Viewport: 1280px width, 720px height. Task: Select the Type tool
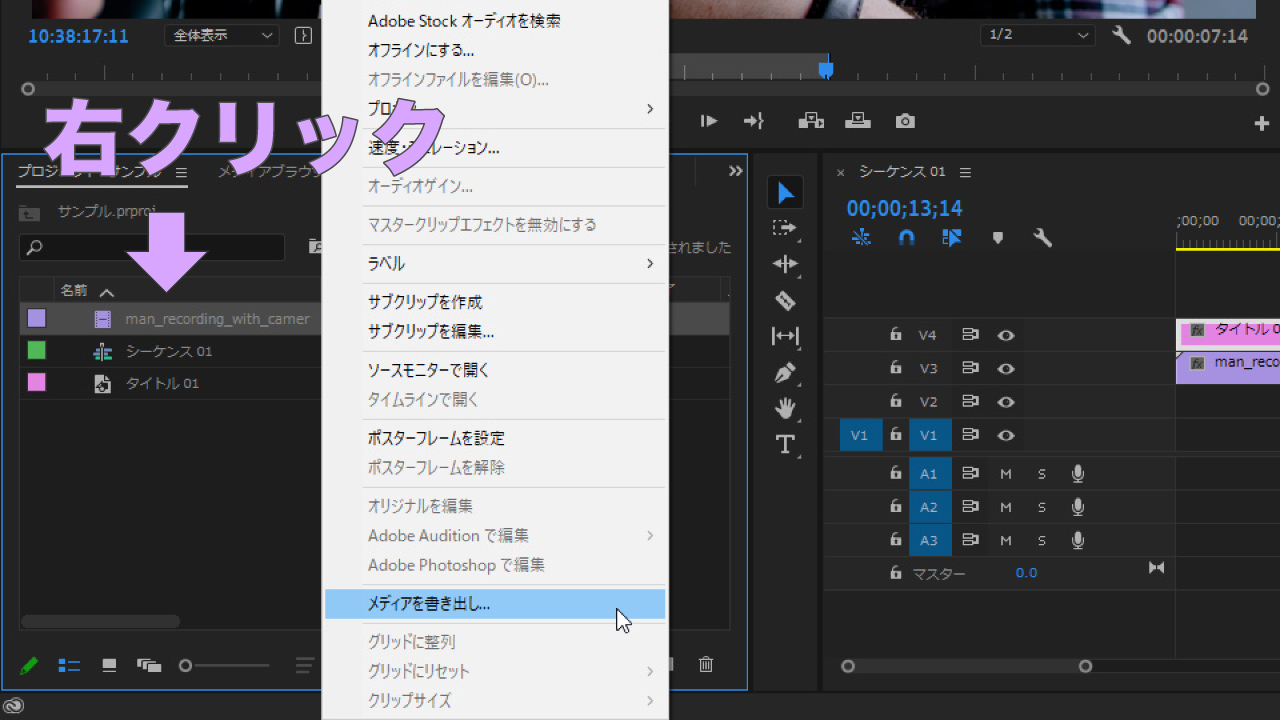785,444
